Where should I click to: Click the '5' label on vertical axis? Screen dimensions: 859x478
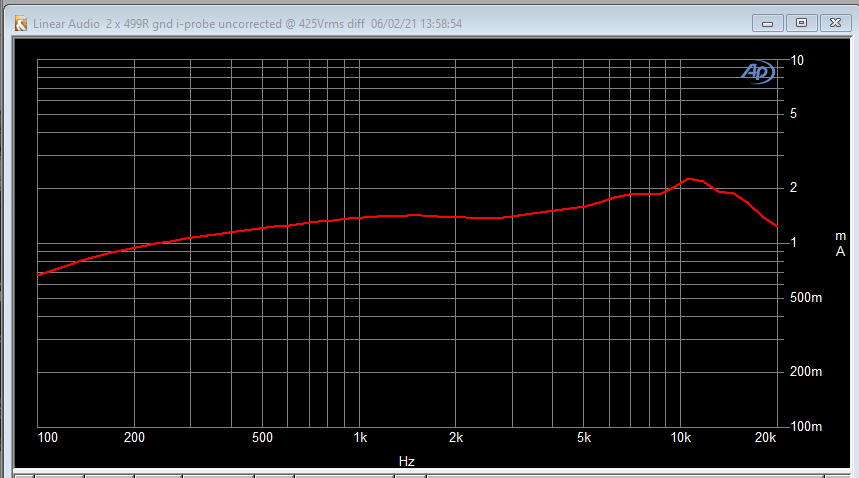pyautogui.click(x=793, y=114)
